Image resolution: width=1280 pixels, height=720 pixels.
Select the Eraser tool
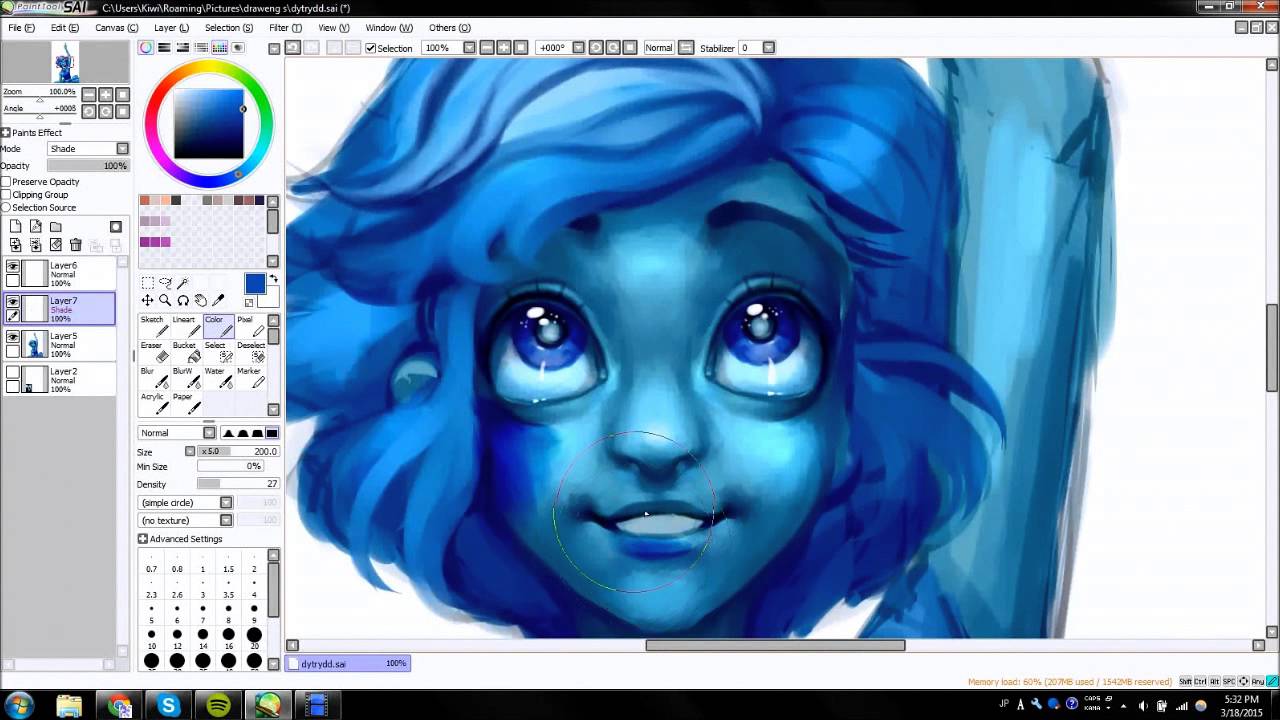click(x=152, y=352)
